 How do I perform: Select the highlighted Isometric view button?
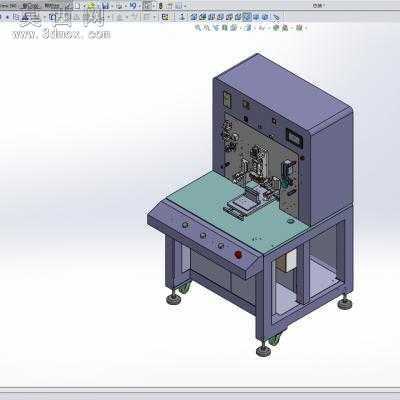coord(247,17)
